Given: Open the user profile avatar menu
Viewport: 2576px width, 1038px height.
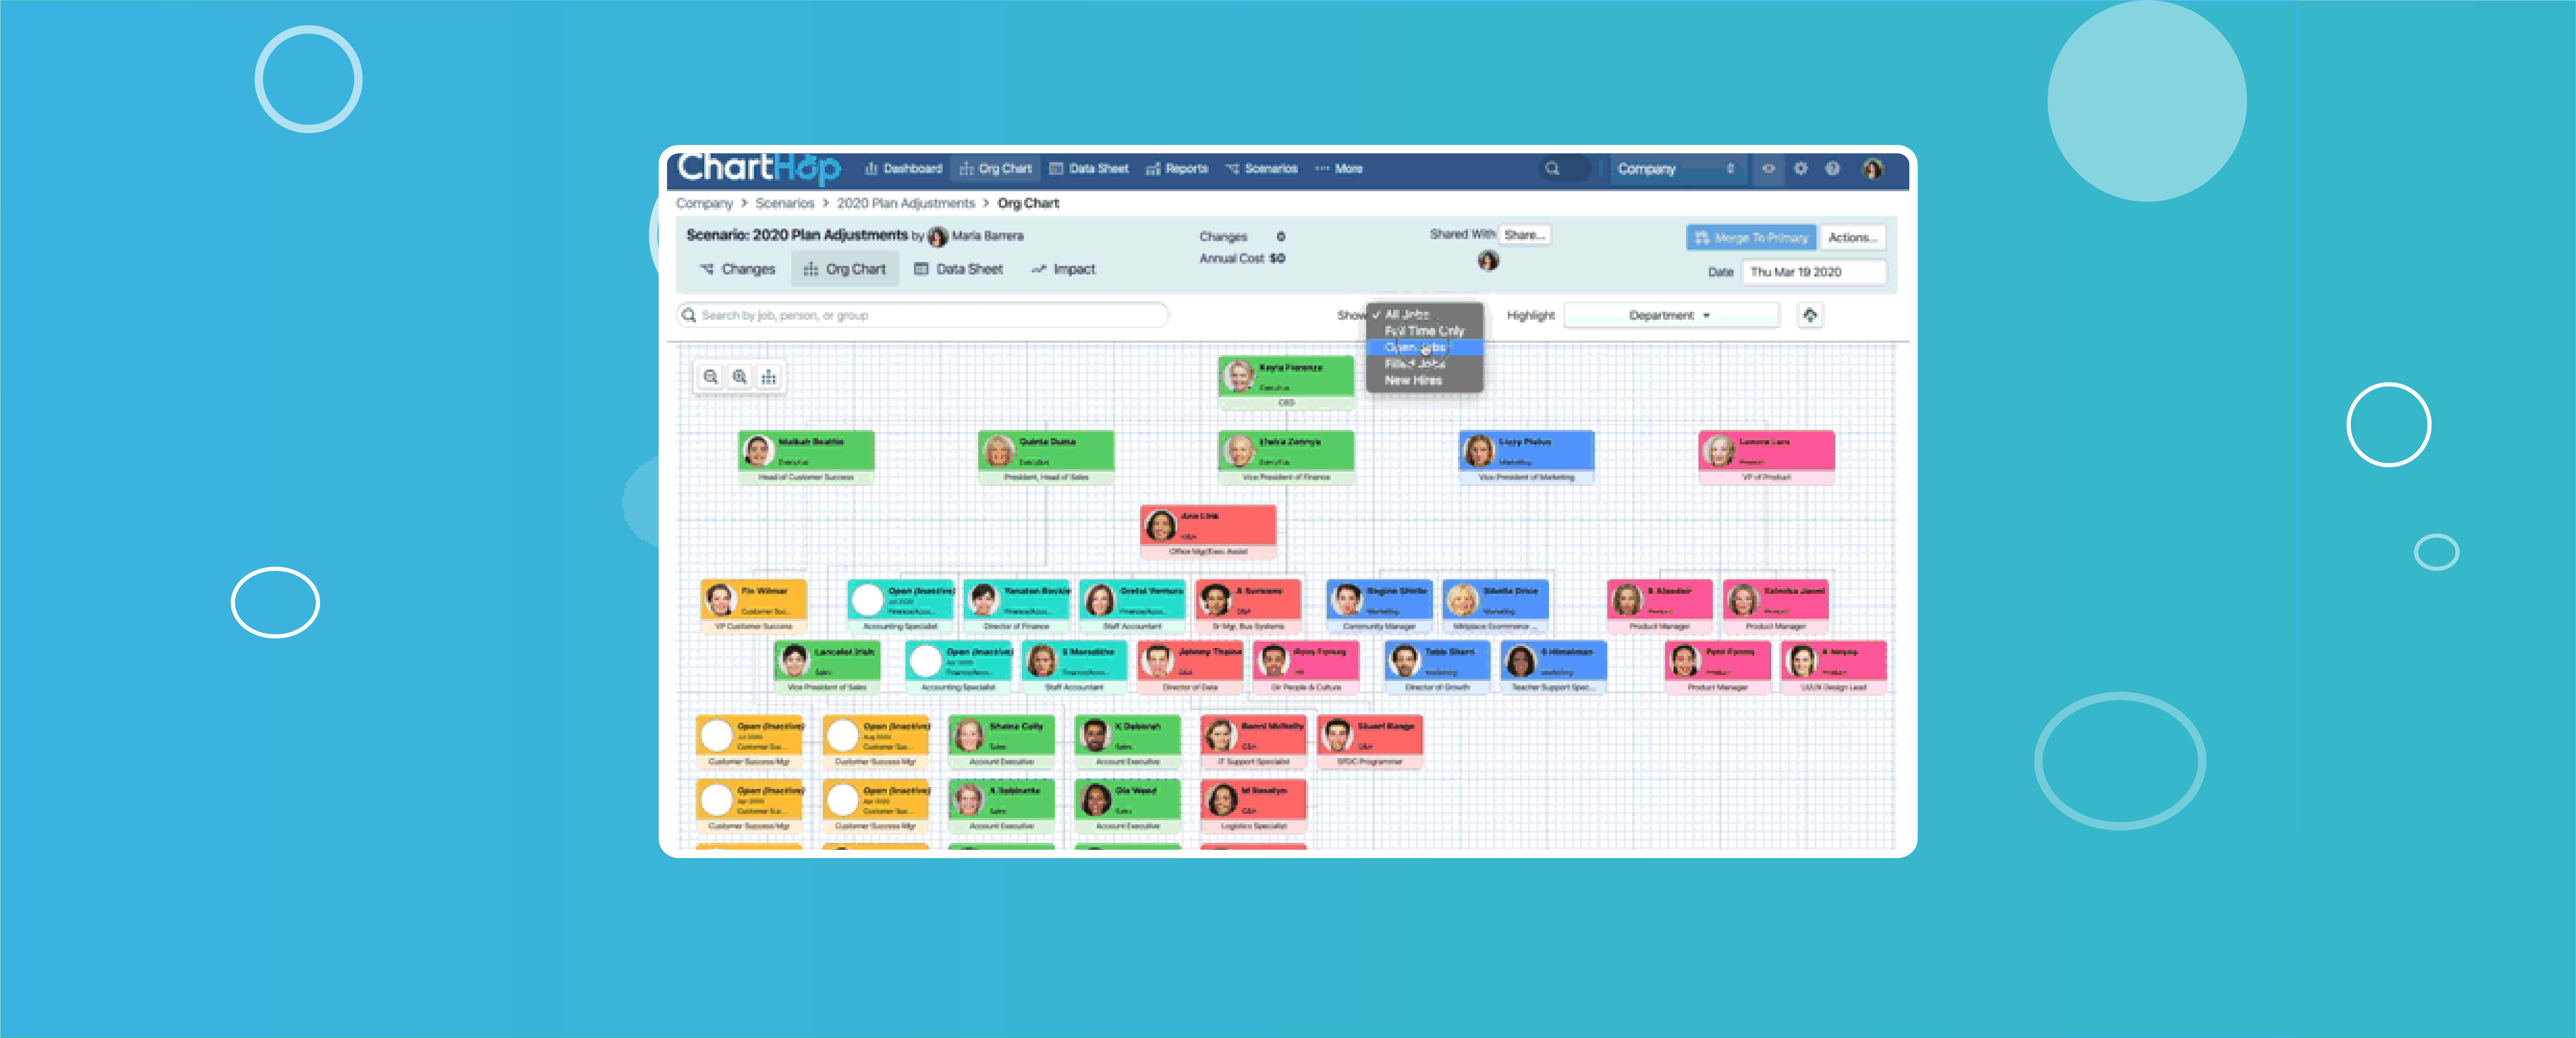Looking at the screenshot, I should [x=1872, y=169].
